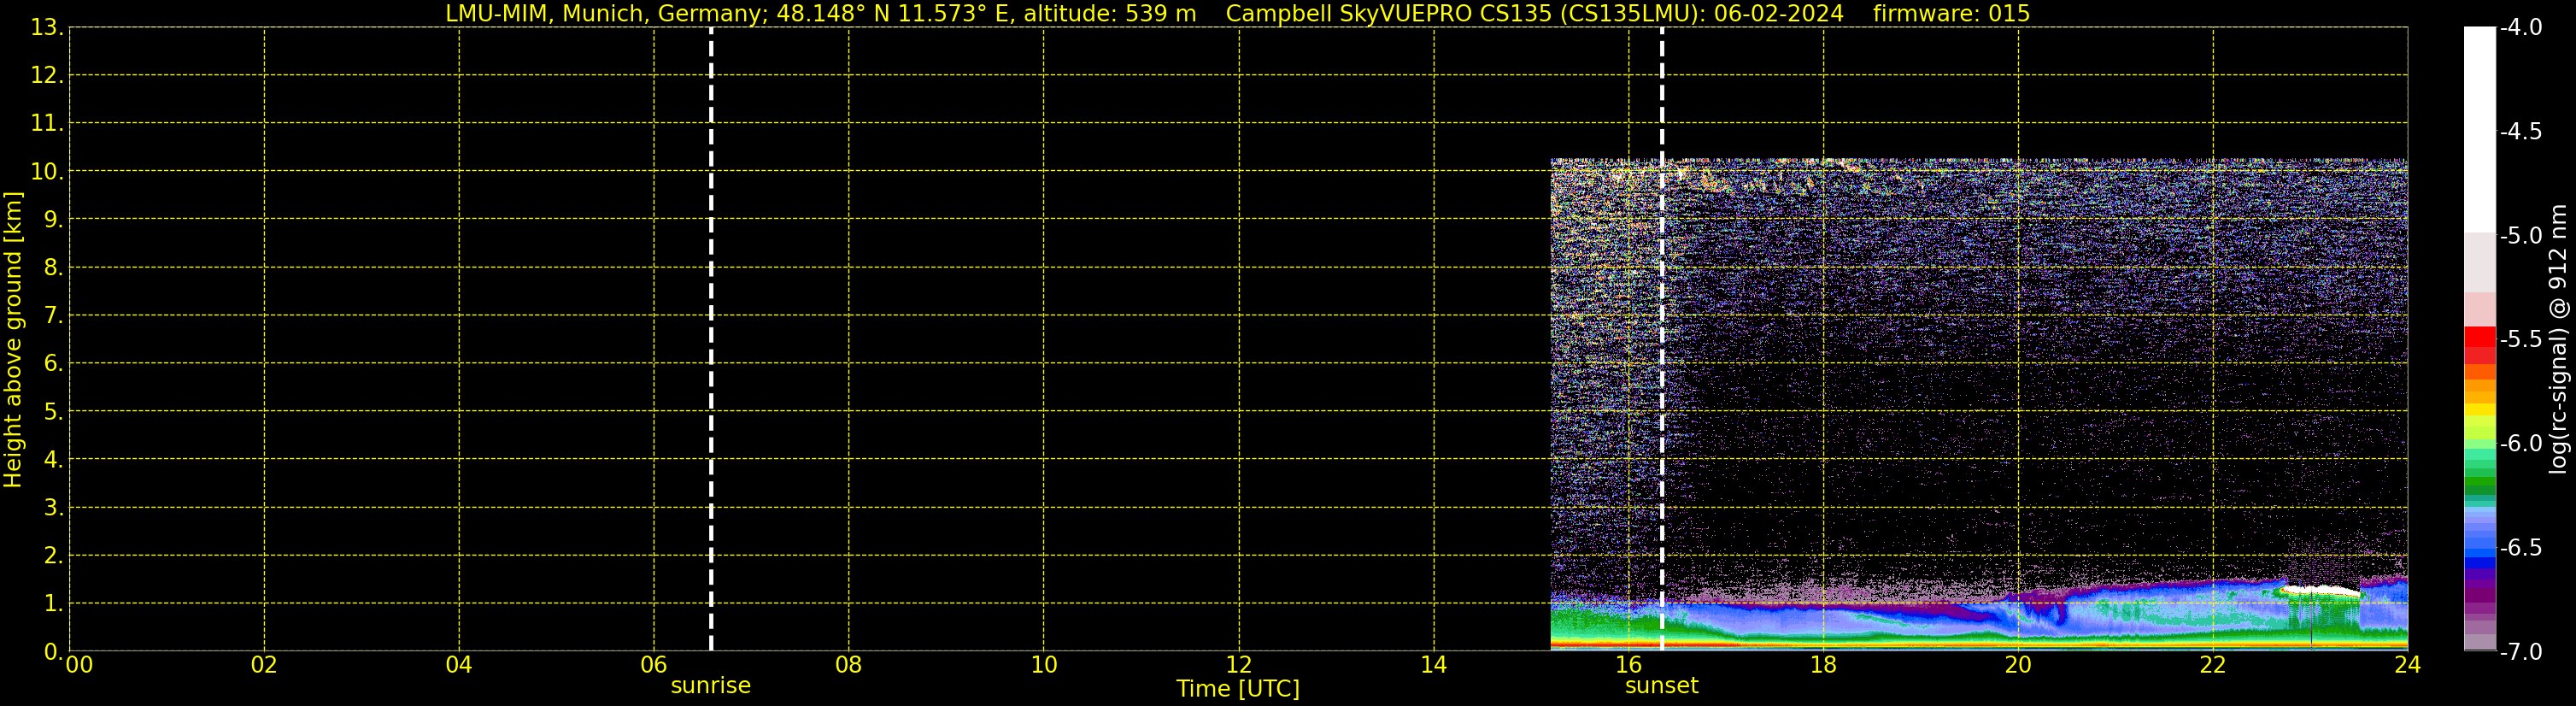Click the time axis tick label 04
This screenshot has height=706, width=2576.
459,665
